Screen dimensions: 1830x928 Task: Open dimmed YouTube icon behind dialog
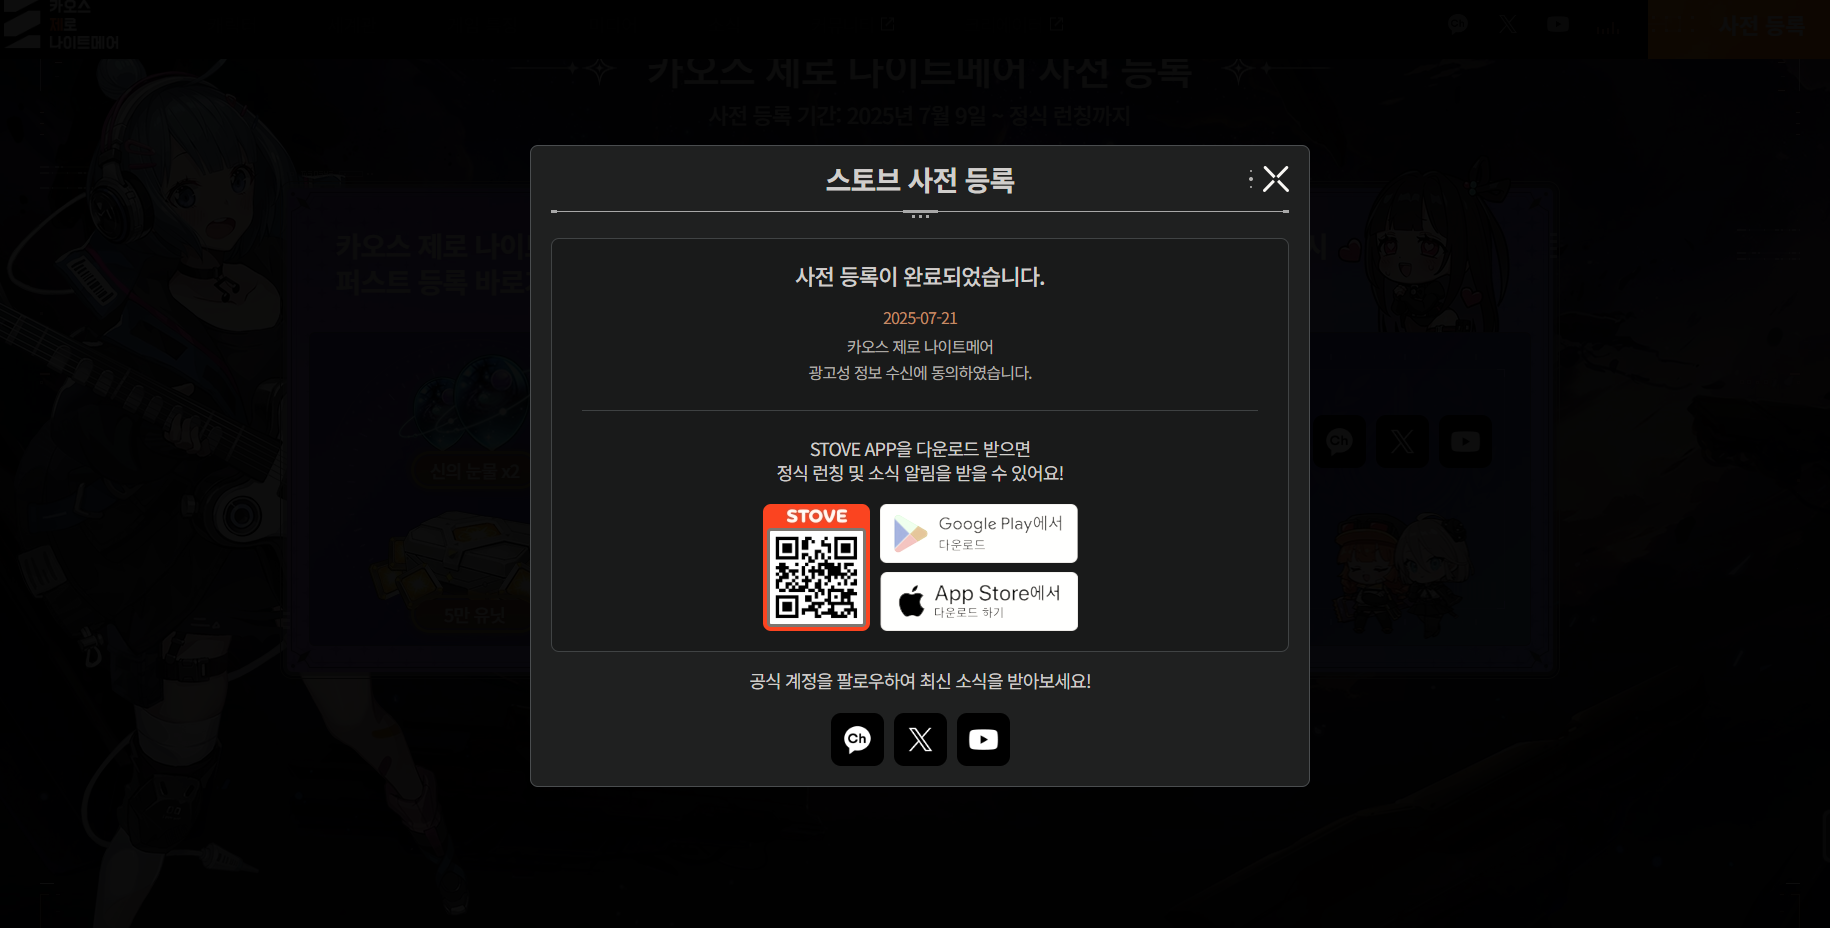pos(1465,441)
